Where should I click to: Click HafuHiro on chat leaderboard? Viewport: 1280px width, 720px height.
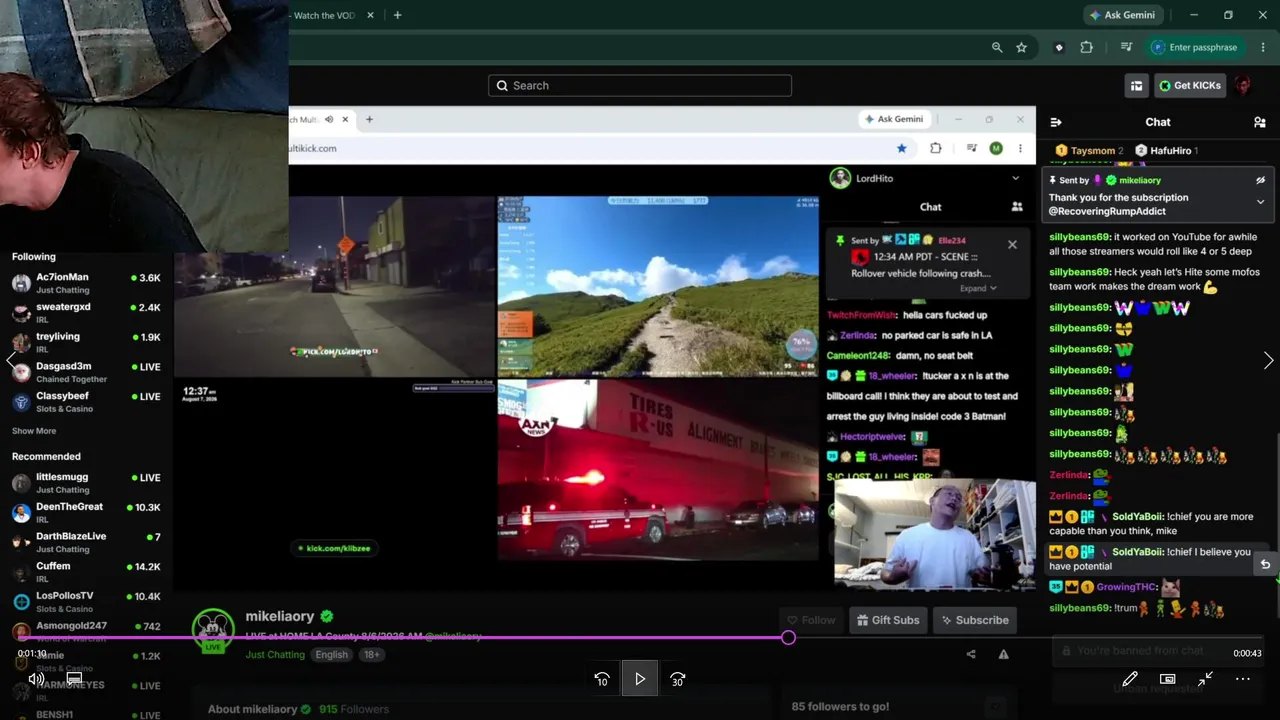(1166, 151)
